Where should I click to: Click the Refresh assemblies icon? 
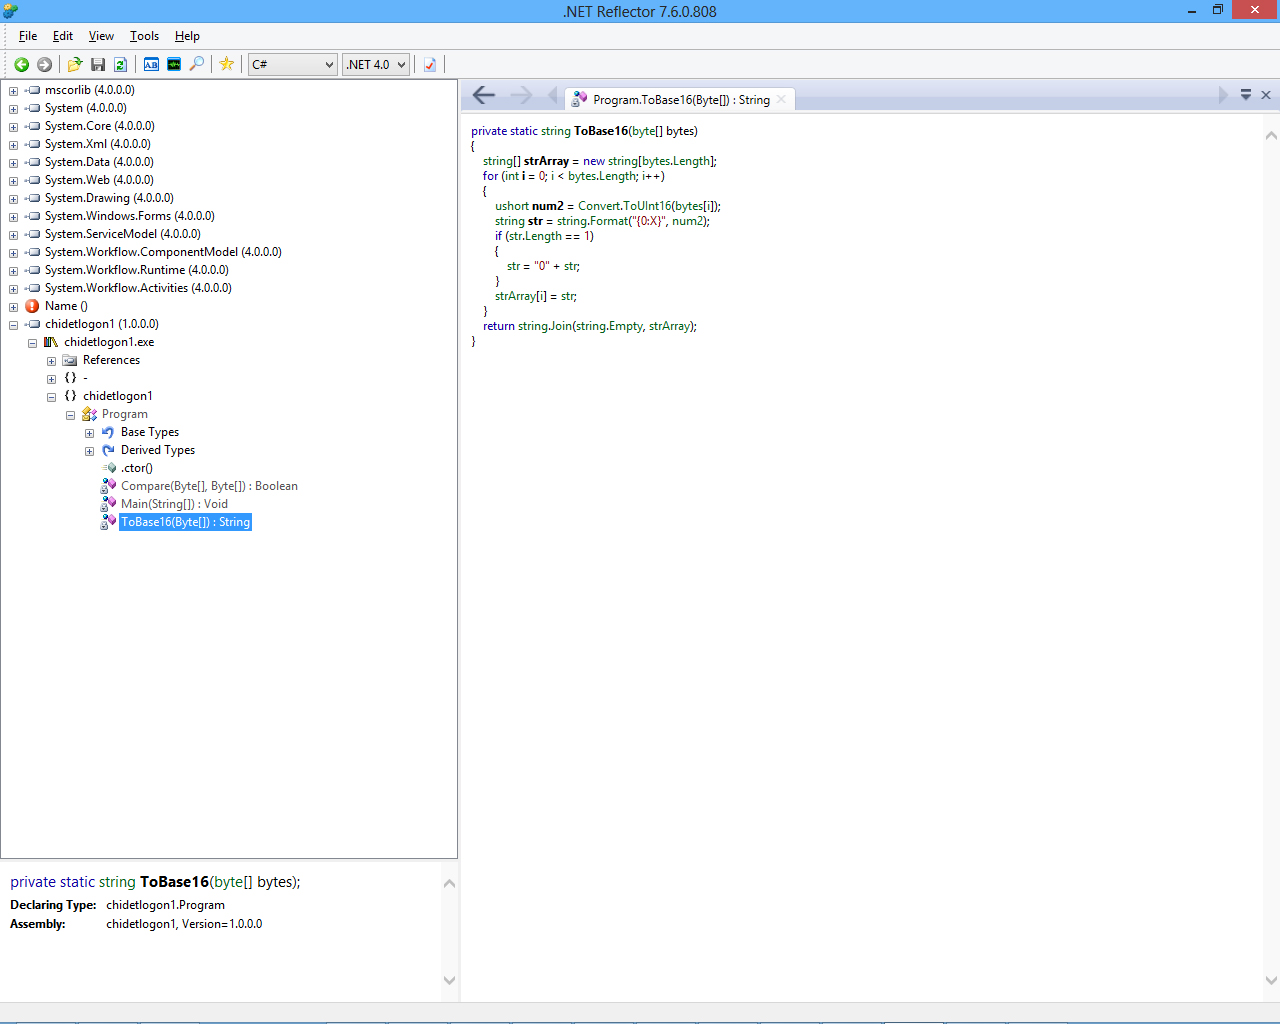120,64
